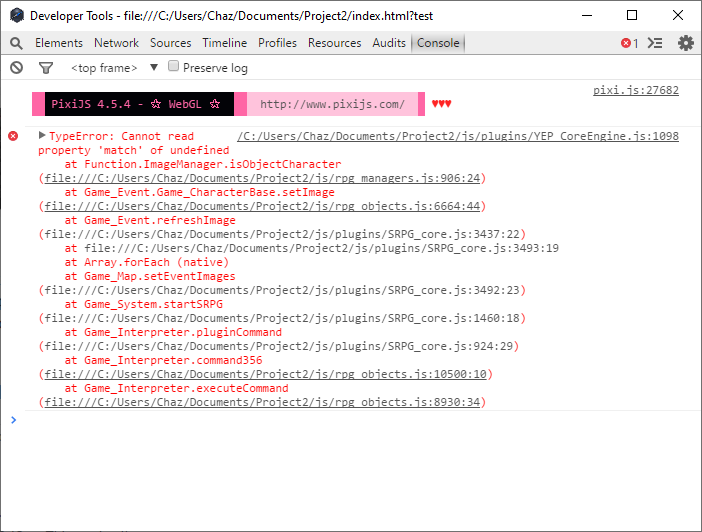Select the Console tab
Image resolution: width=702 pixels, height=532 pixels.
[438, 43]
